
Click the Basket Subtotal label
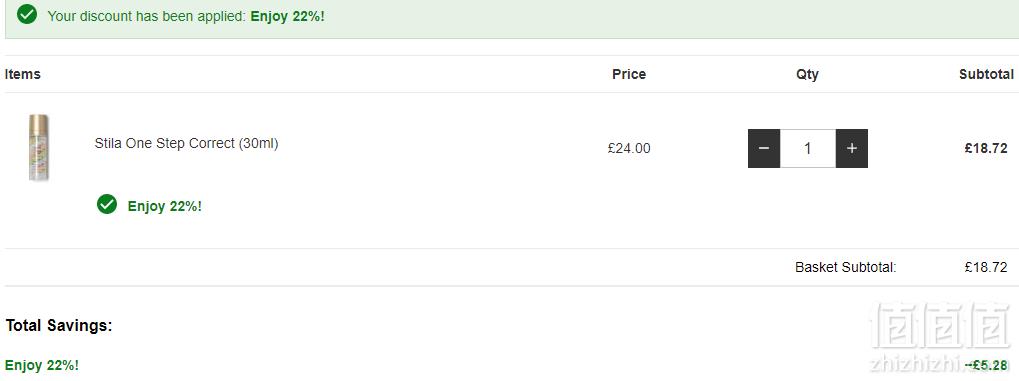tap(845, 267)
